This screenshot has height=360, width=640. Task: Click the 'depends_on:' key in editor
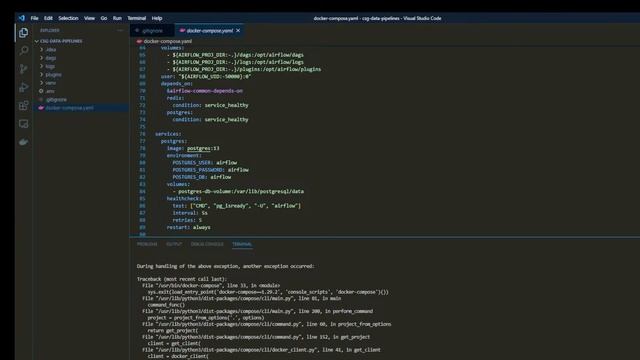[x=177, y=84]
